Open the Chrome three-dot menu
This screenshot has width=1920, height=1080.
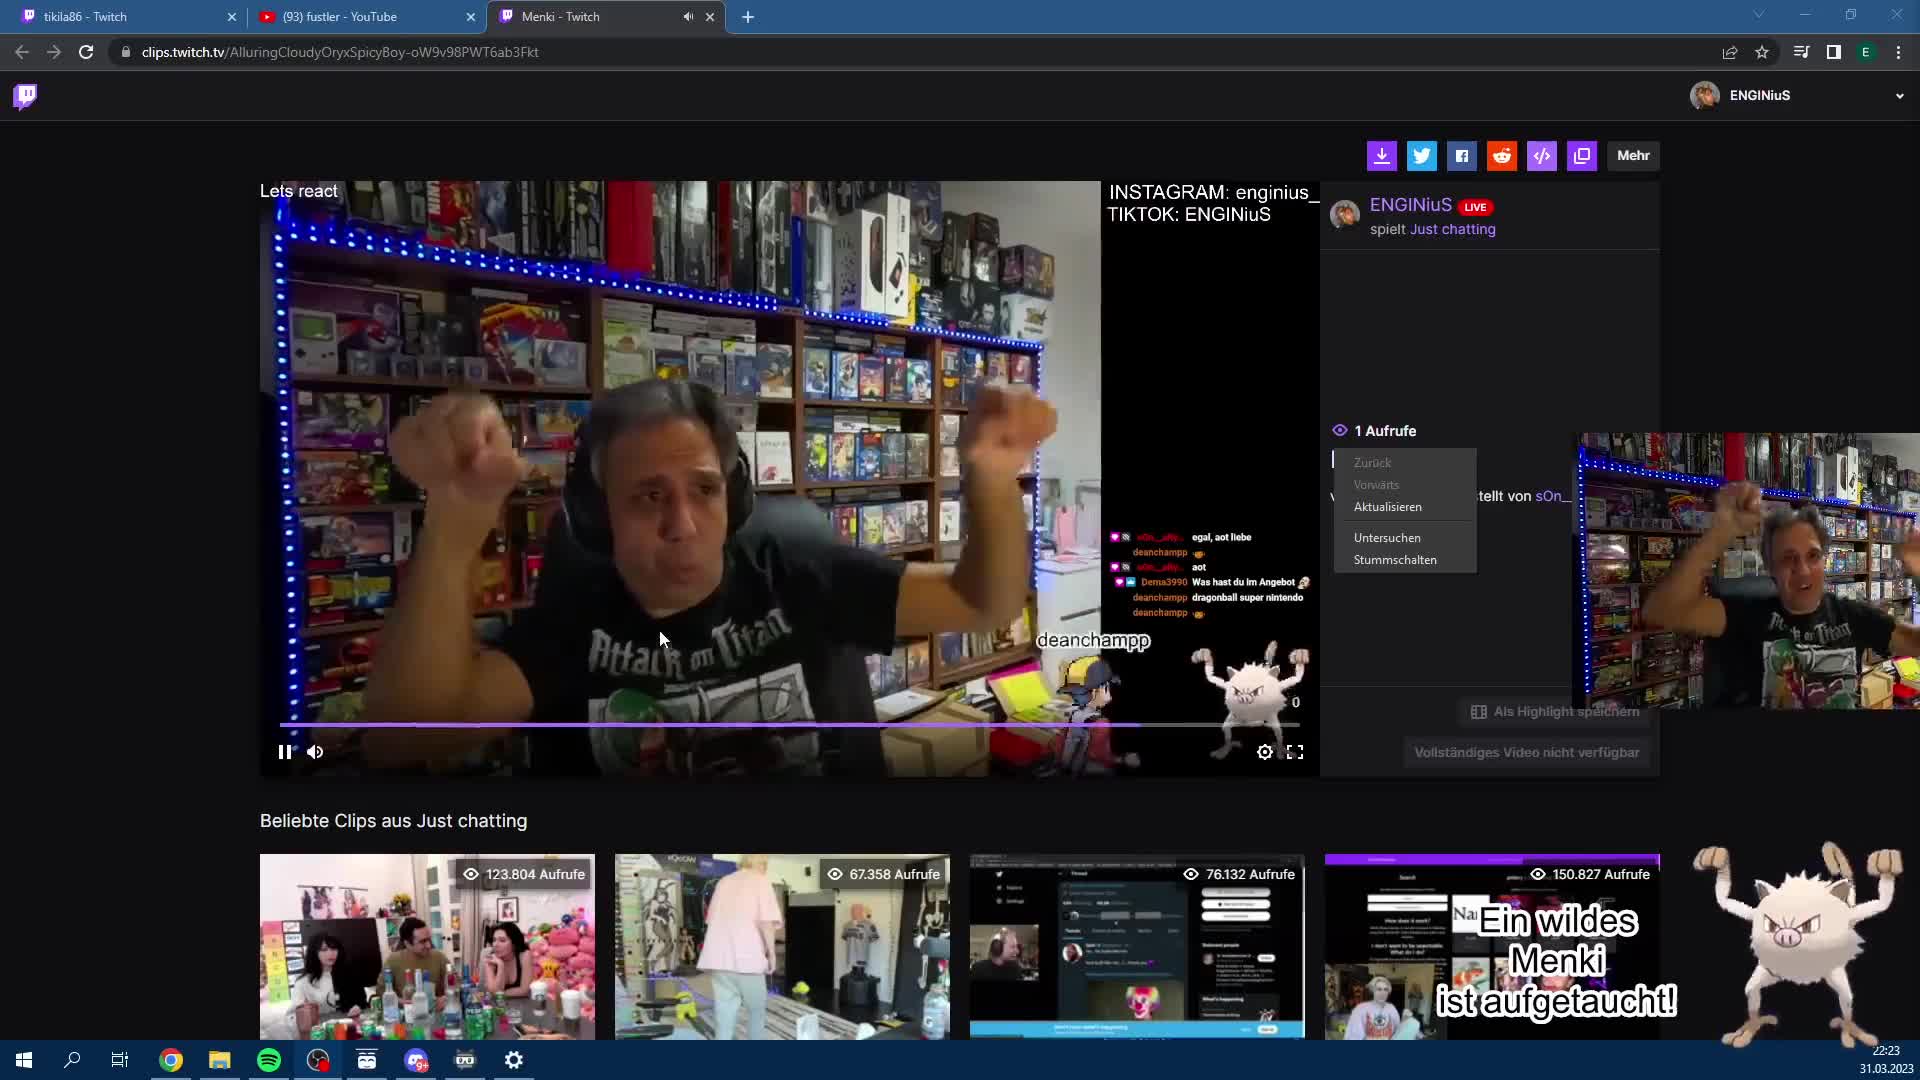1898,52
